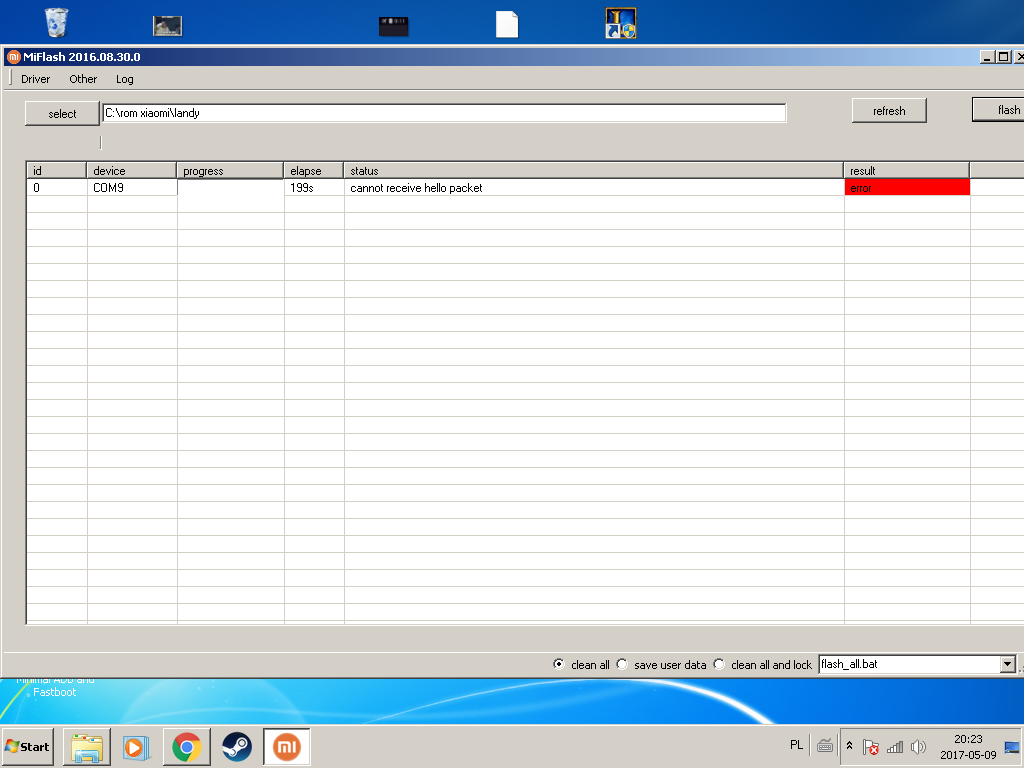Launch Windows Media Player from the taskbar
This screenshot has height=768, width=1024.
tap(134, 747)
